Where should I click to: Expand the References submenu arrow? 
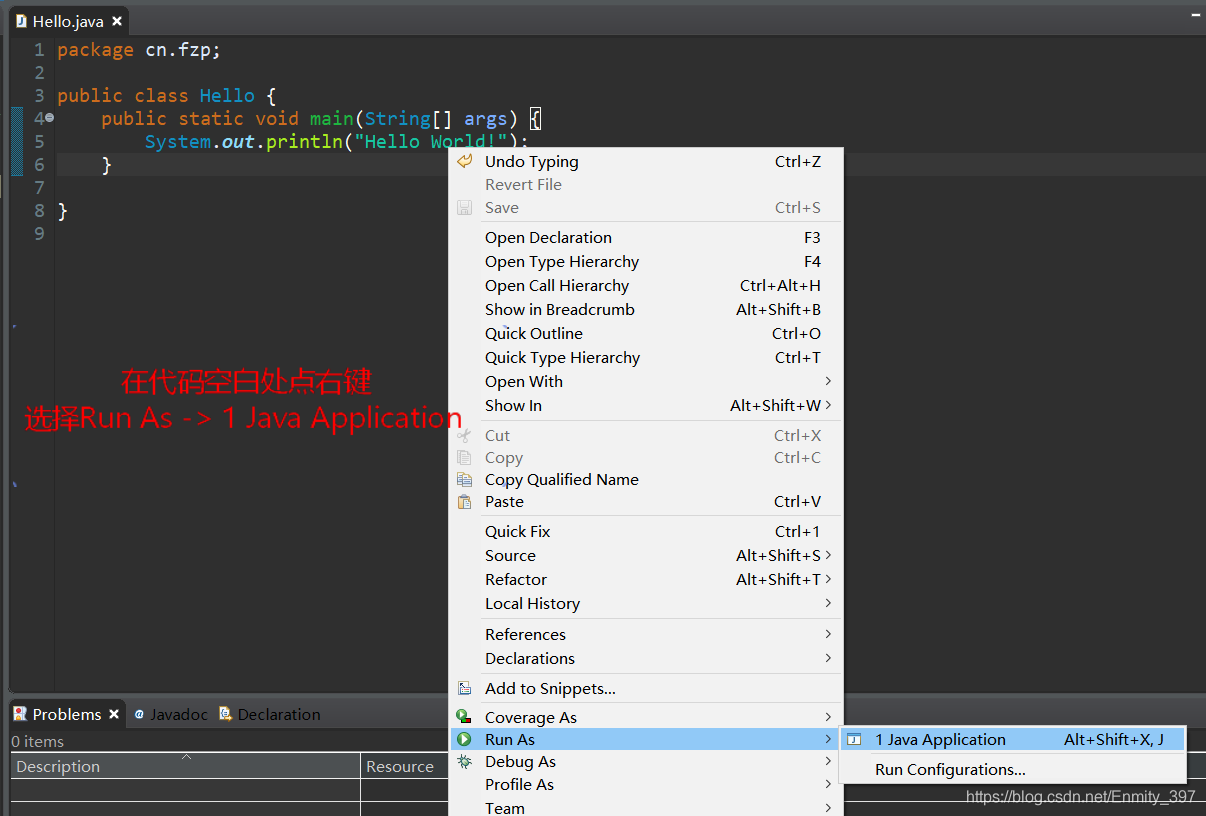(828, 635)
